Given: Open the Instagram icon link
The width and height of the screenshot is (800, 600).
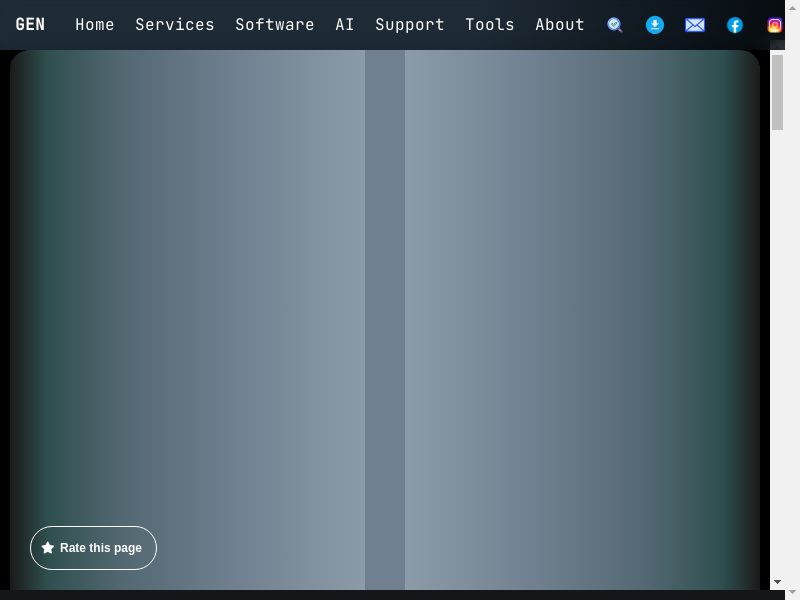Looking at the screenshot, I should pos(774,25).
